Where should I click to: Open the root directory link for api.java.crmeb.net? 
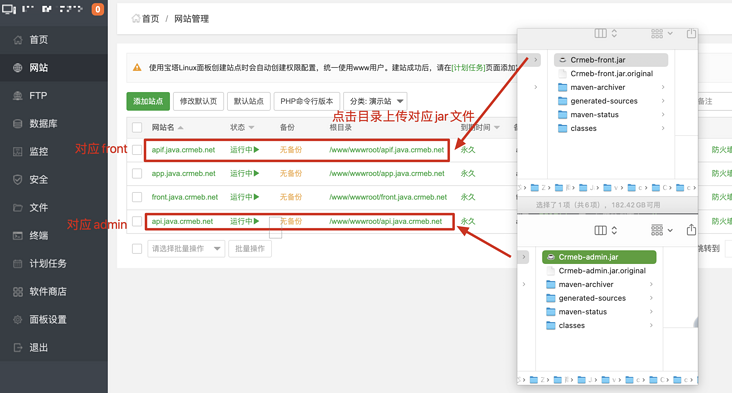click(386, 221)
